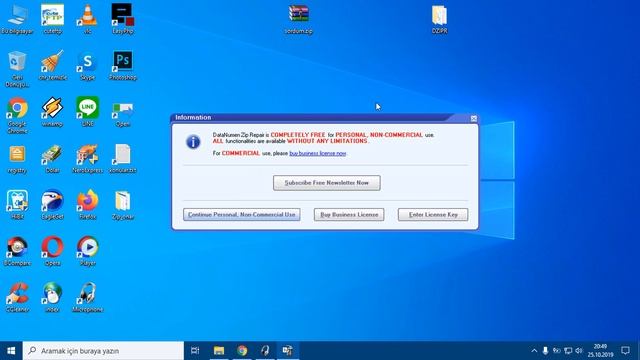Open the taskbar clock and date
Screen dimensions: 640x360
click(600, 351)
